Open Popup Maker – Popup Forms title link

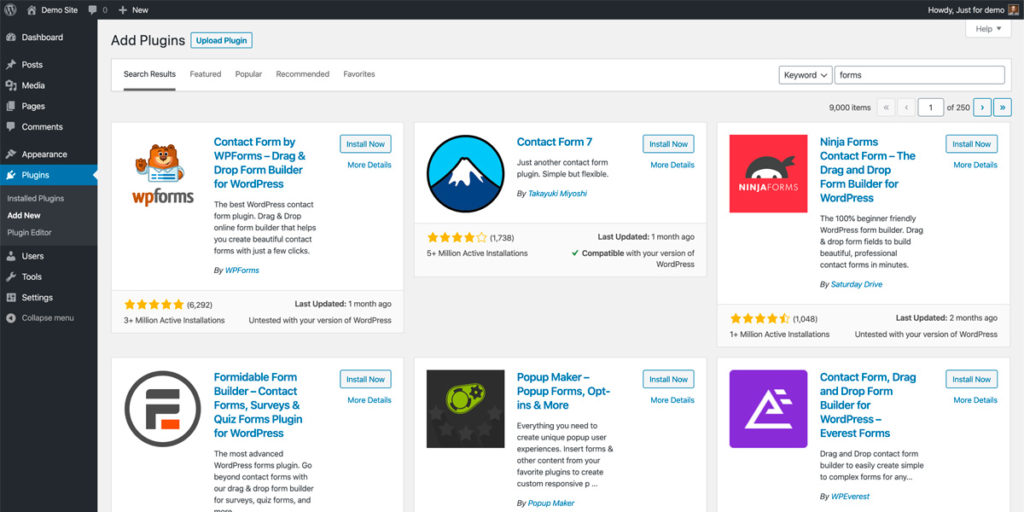[x=564, y=391]
